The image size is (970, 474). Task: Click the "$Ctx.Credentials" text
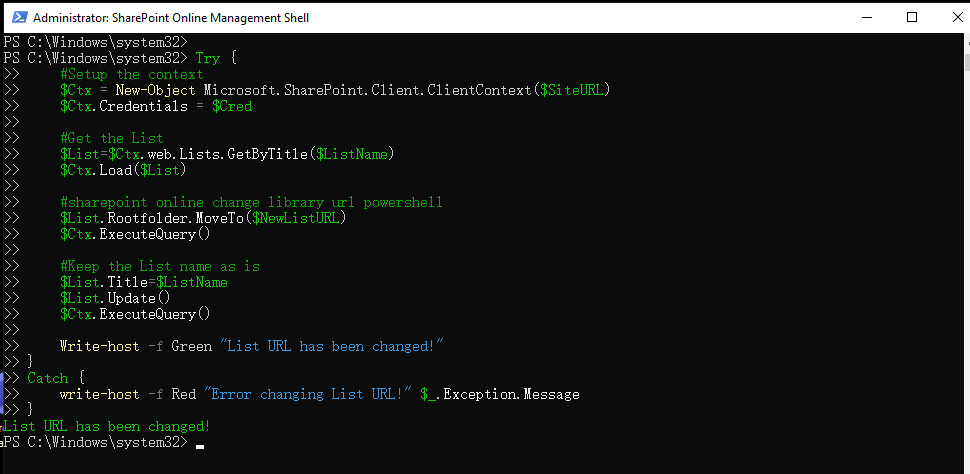124,106
